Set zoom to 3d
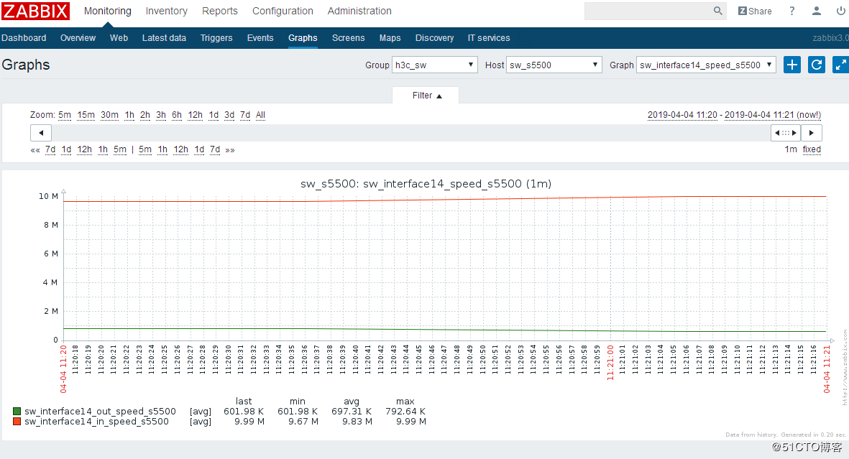The width and height of the screenshot is (849, 459). click(230, 115)
